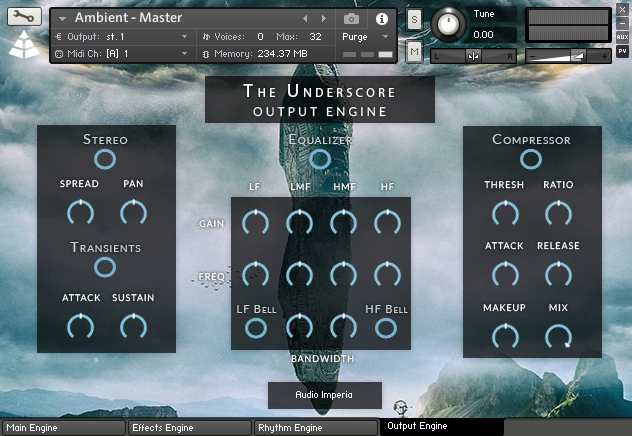Click the Audio Imperia button
The image size is (632, 436).
tap(324, 395)
